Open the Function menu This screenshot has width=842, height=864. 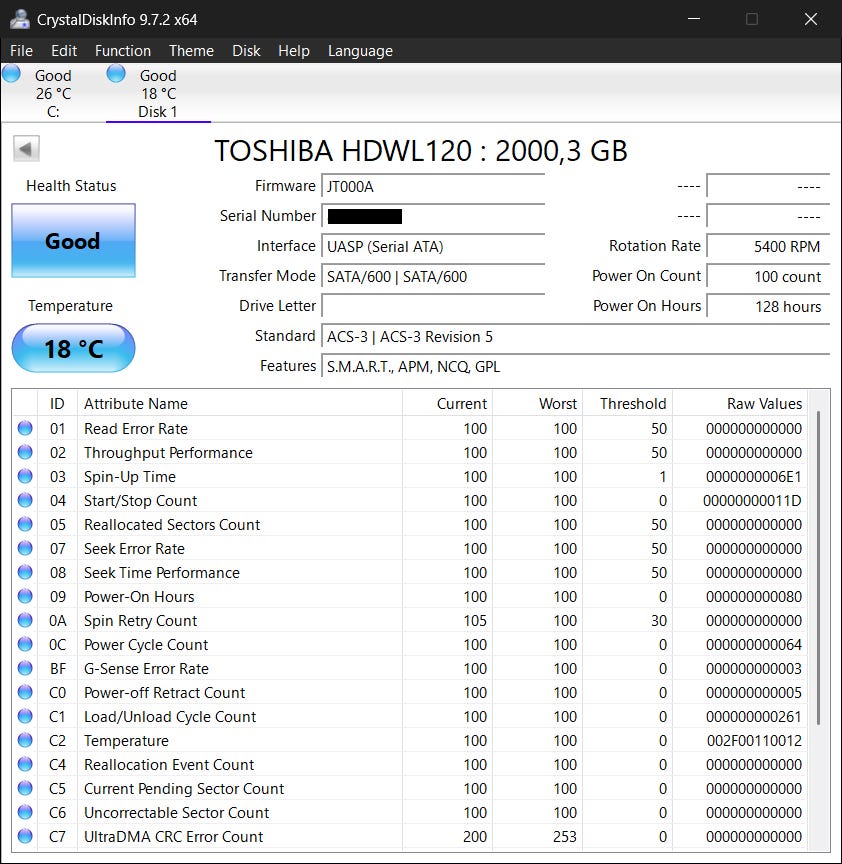click(x=123, y=51)
